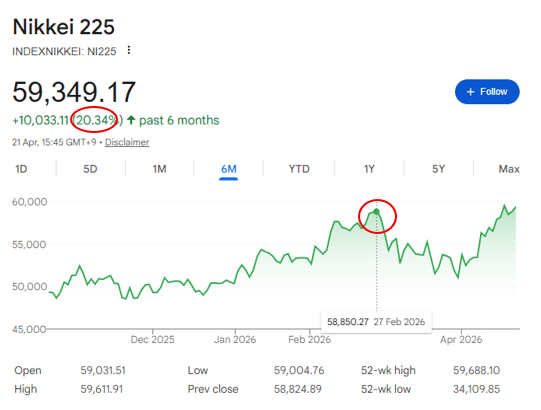Click the High value 59,611.91
The image size is (541, 410).
[101, 389]
